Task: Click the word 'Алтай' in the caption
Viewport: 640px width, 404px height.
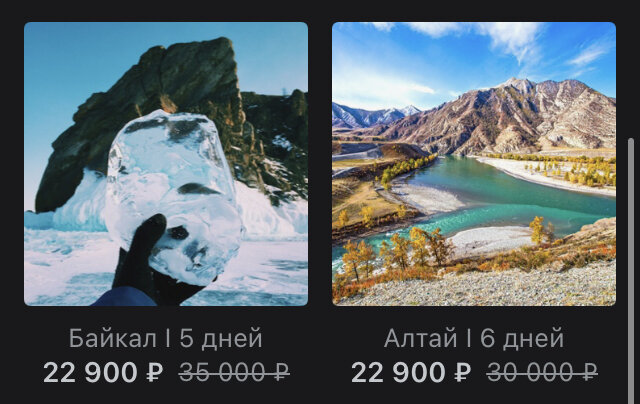Action: pyautogui.click(x=420, y=338)
